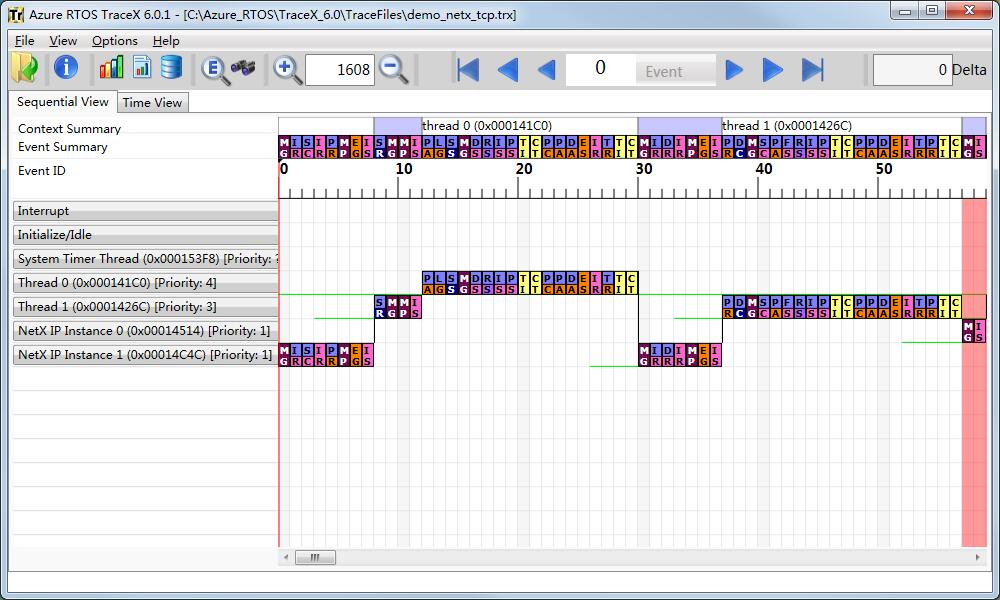
Task: Click the MG event in NetX IP Instance 0 row
Action: (x=968, y=331)
